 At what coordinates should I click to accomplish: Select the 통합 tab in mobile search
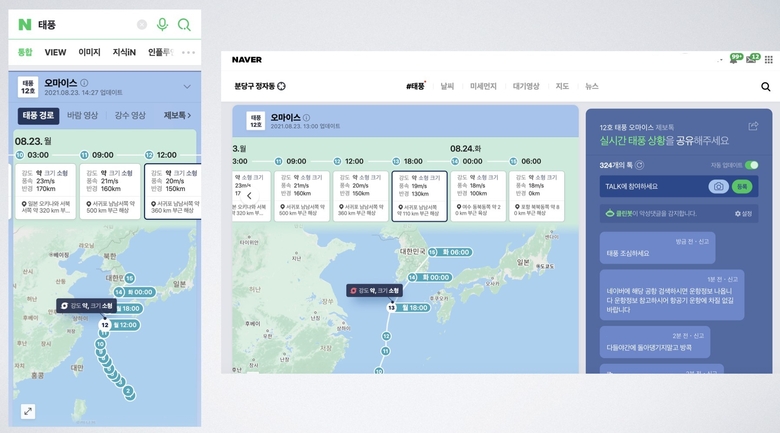(25, 52)
